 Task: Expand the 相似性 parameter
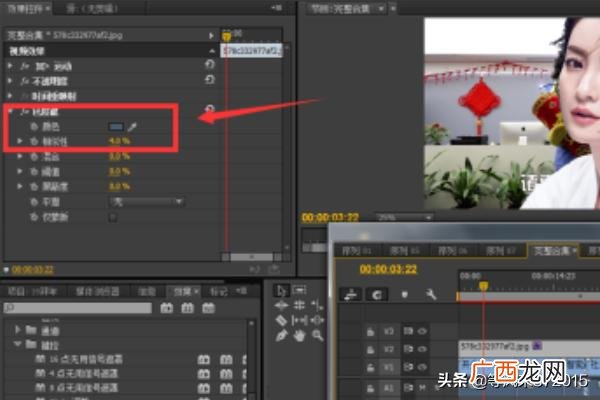click(x=20, y=141)
